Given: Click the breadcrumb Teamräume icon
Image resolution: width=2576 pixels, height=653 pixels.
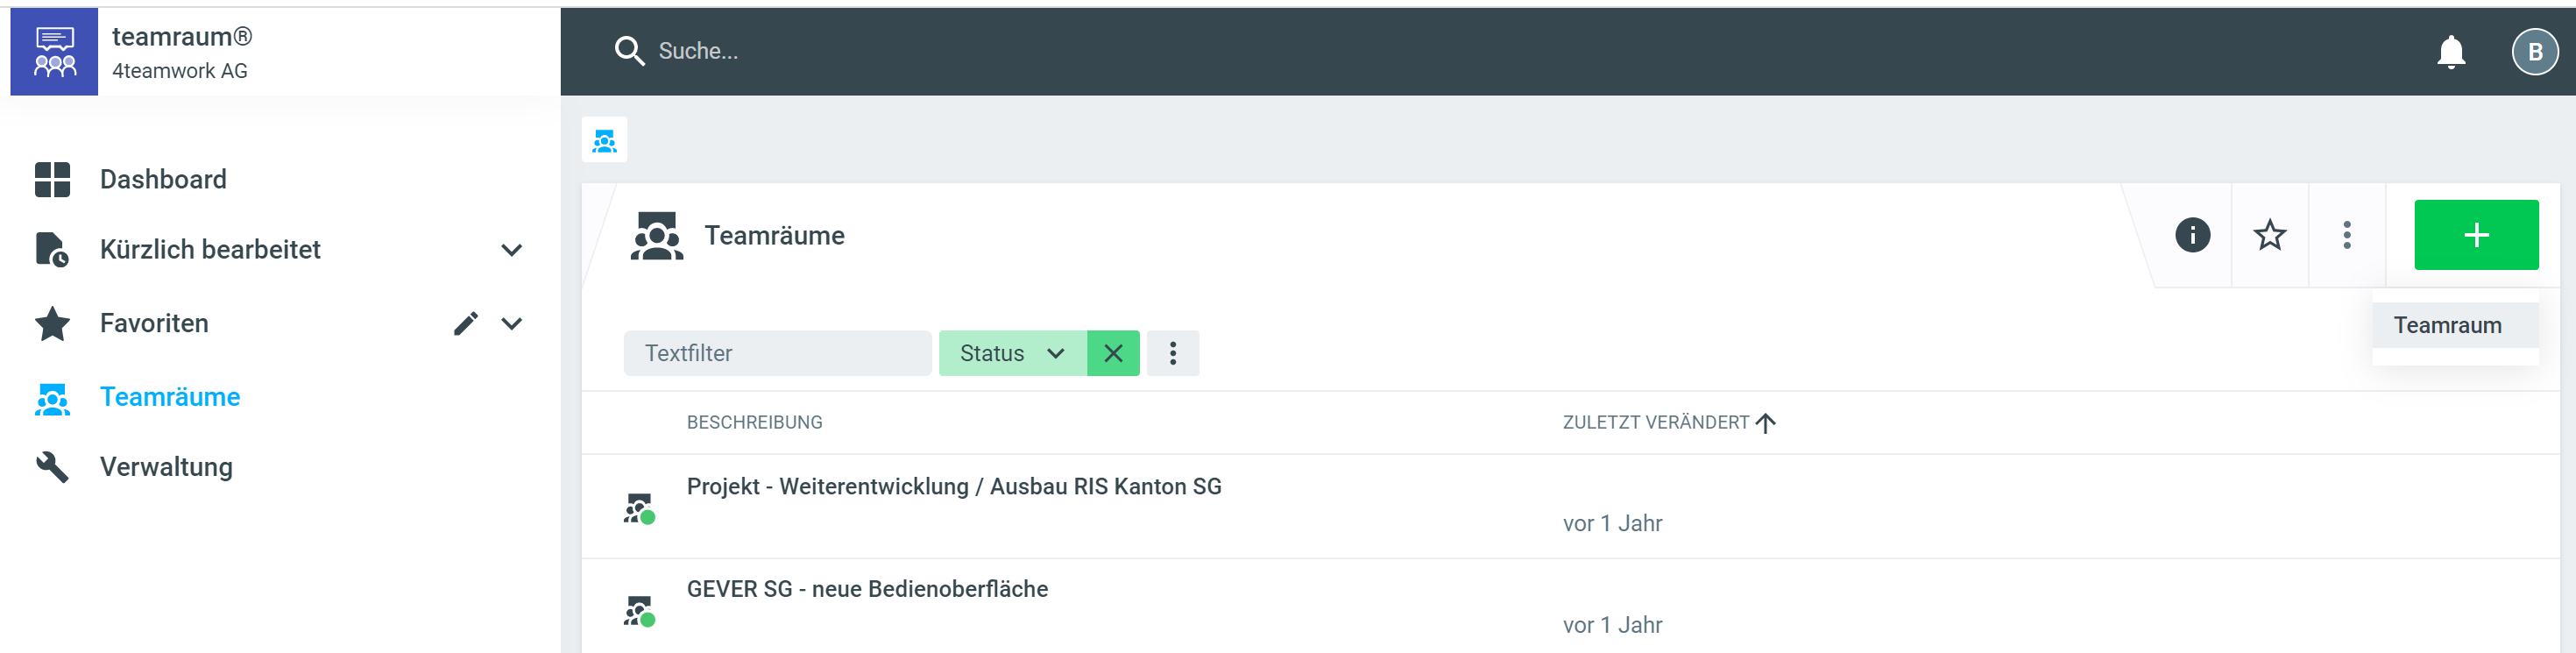Looking at the screenshot, I should tap(604, 141).
